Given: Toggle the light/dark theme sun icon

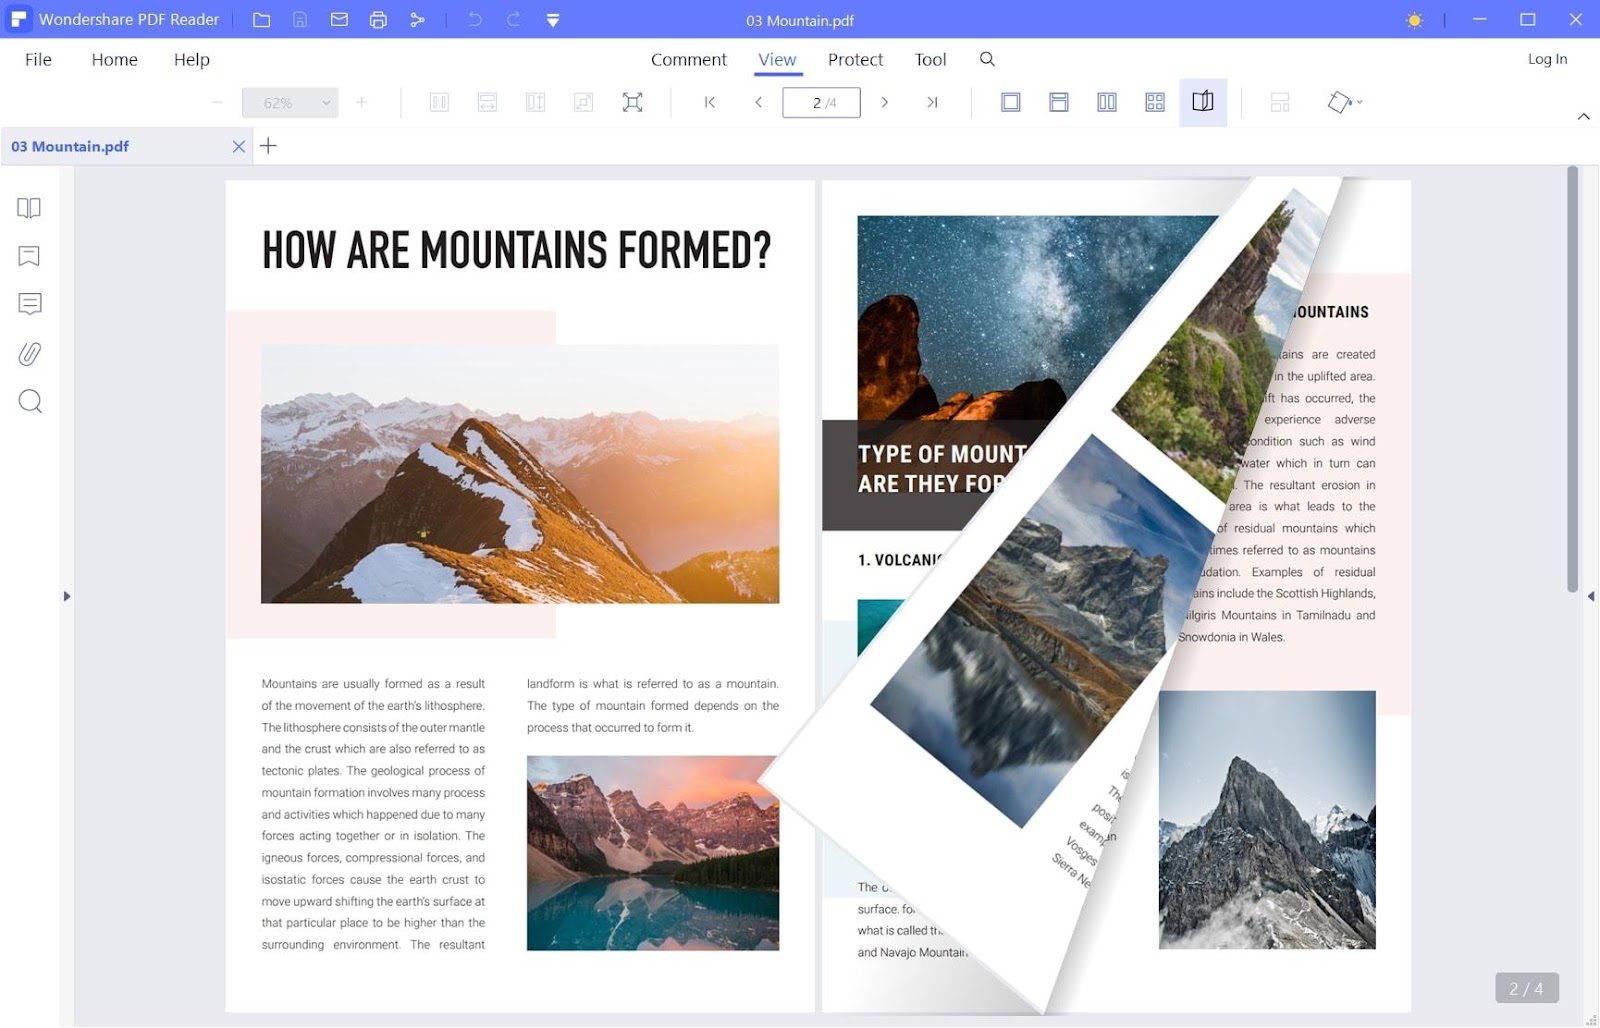Looking at the screenshot, I should click(1414, 20).
